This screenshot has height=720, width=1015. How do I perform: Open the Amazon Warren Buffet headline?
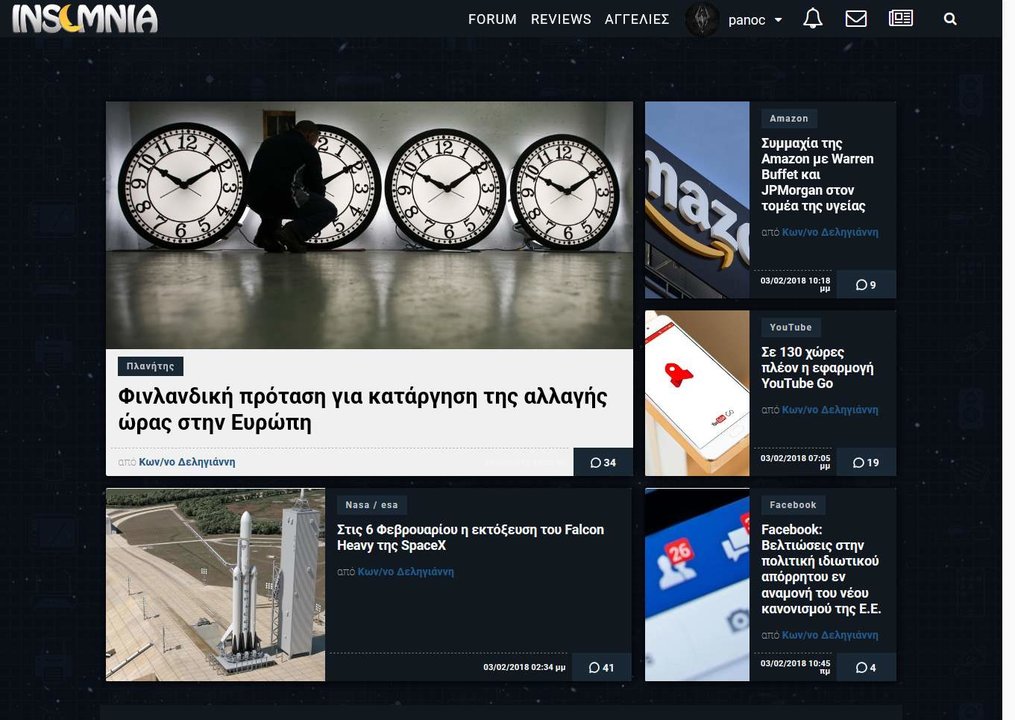click(818, 174)
